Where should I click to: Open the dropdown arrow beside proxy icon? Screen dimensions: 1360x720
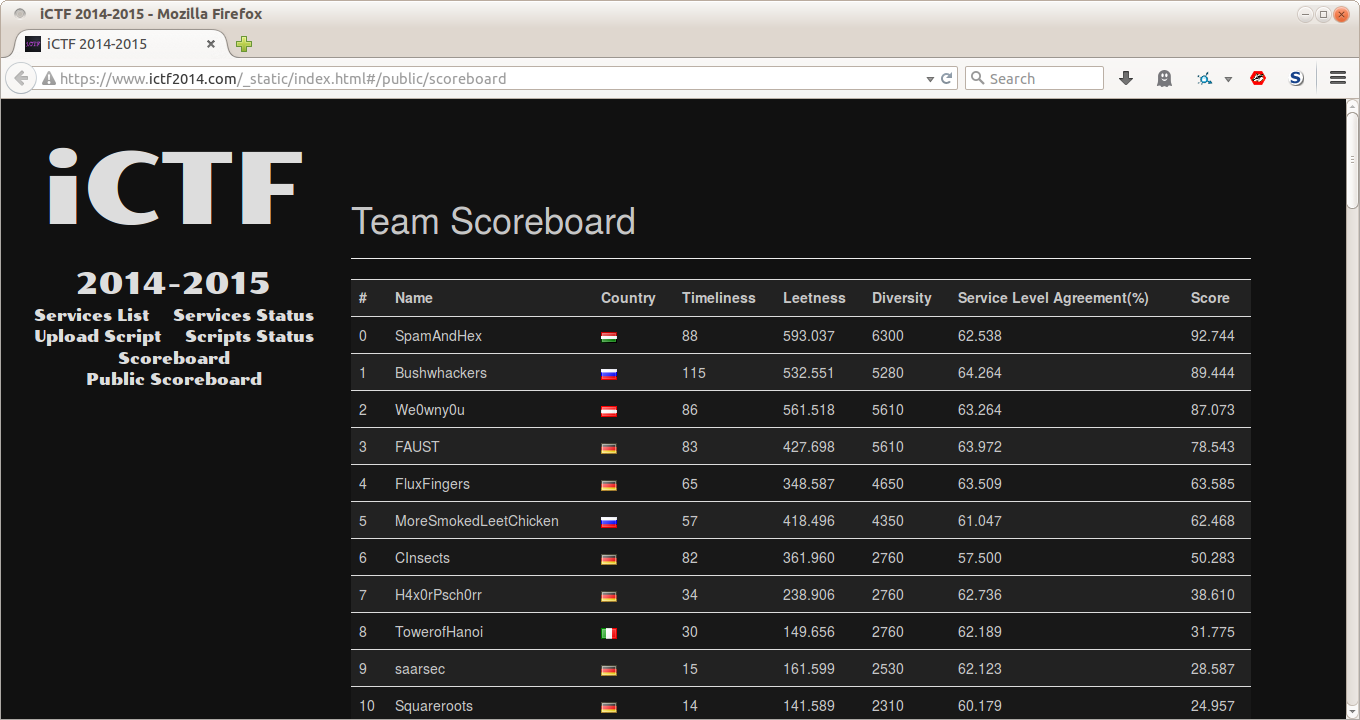point(1228,79)
